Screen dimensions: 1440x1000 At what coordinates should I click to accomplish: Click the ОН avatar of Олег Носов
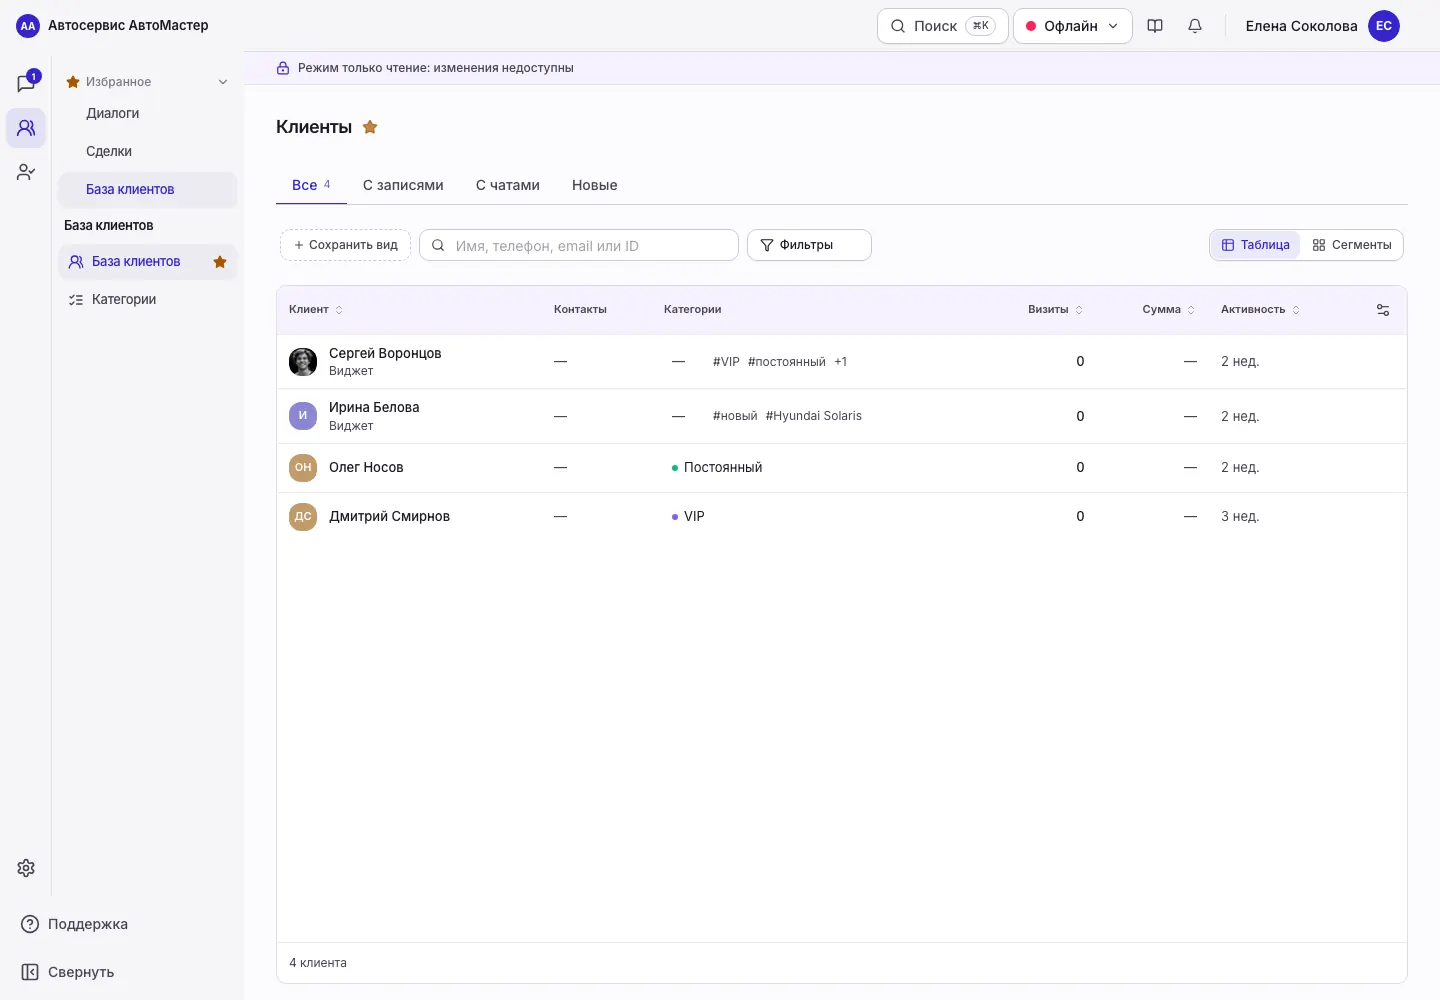tap(303, 468)
